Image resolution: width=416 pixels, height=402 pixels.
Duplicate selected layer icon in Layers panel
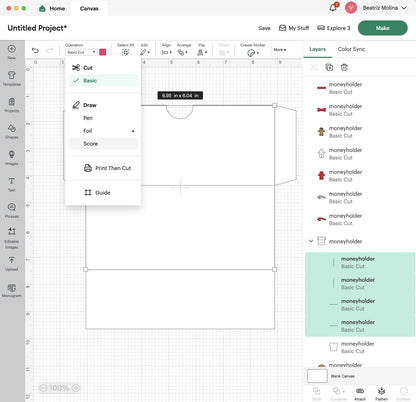click(x=329, y=67)
